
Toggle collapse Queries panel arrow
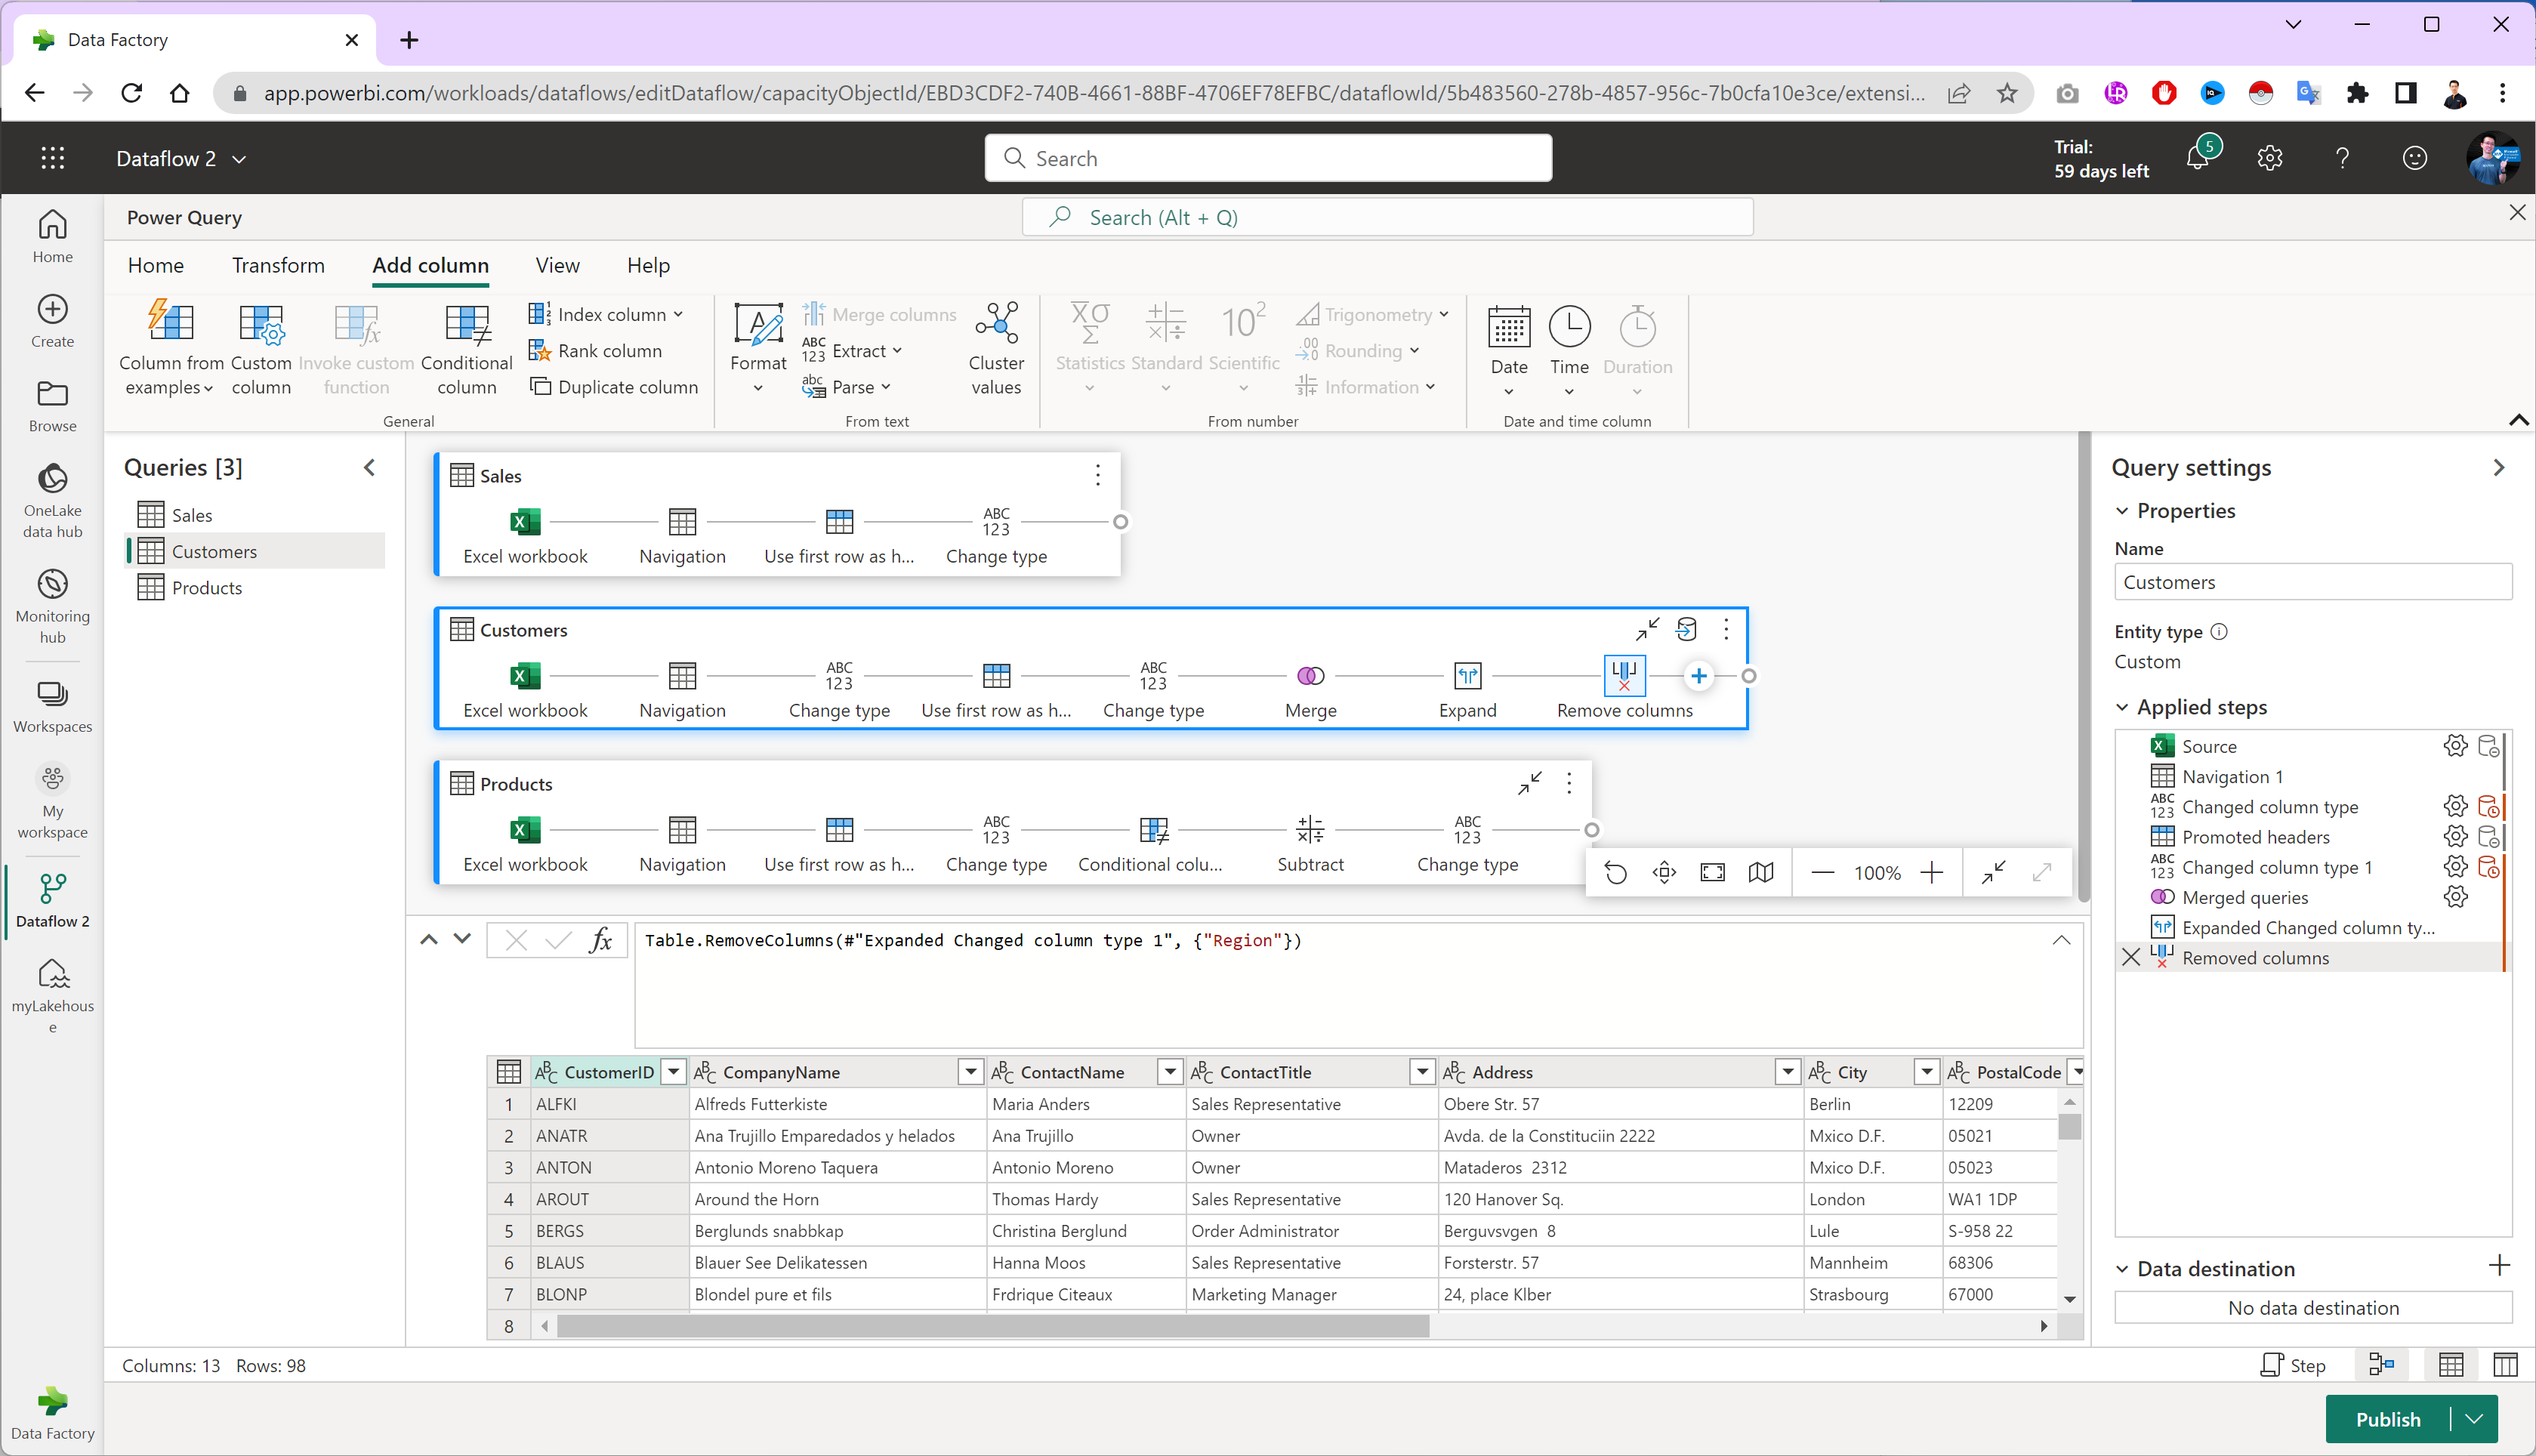click(369, 467)
